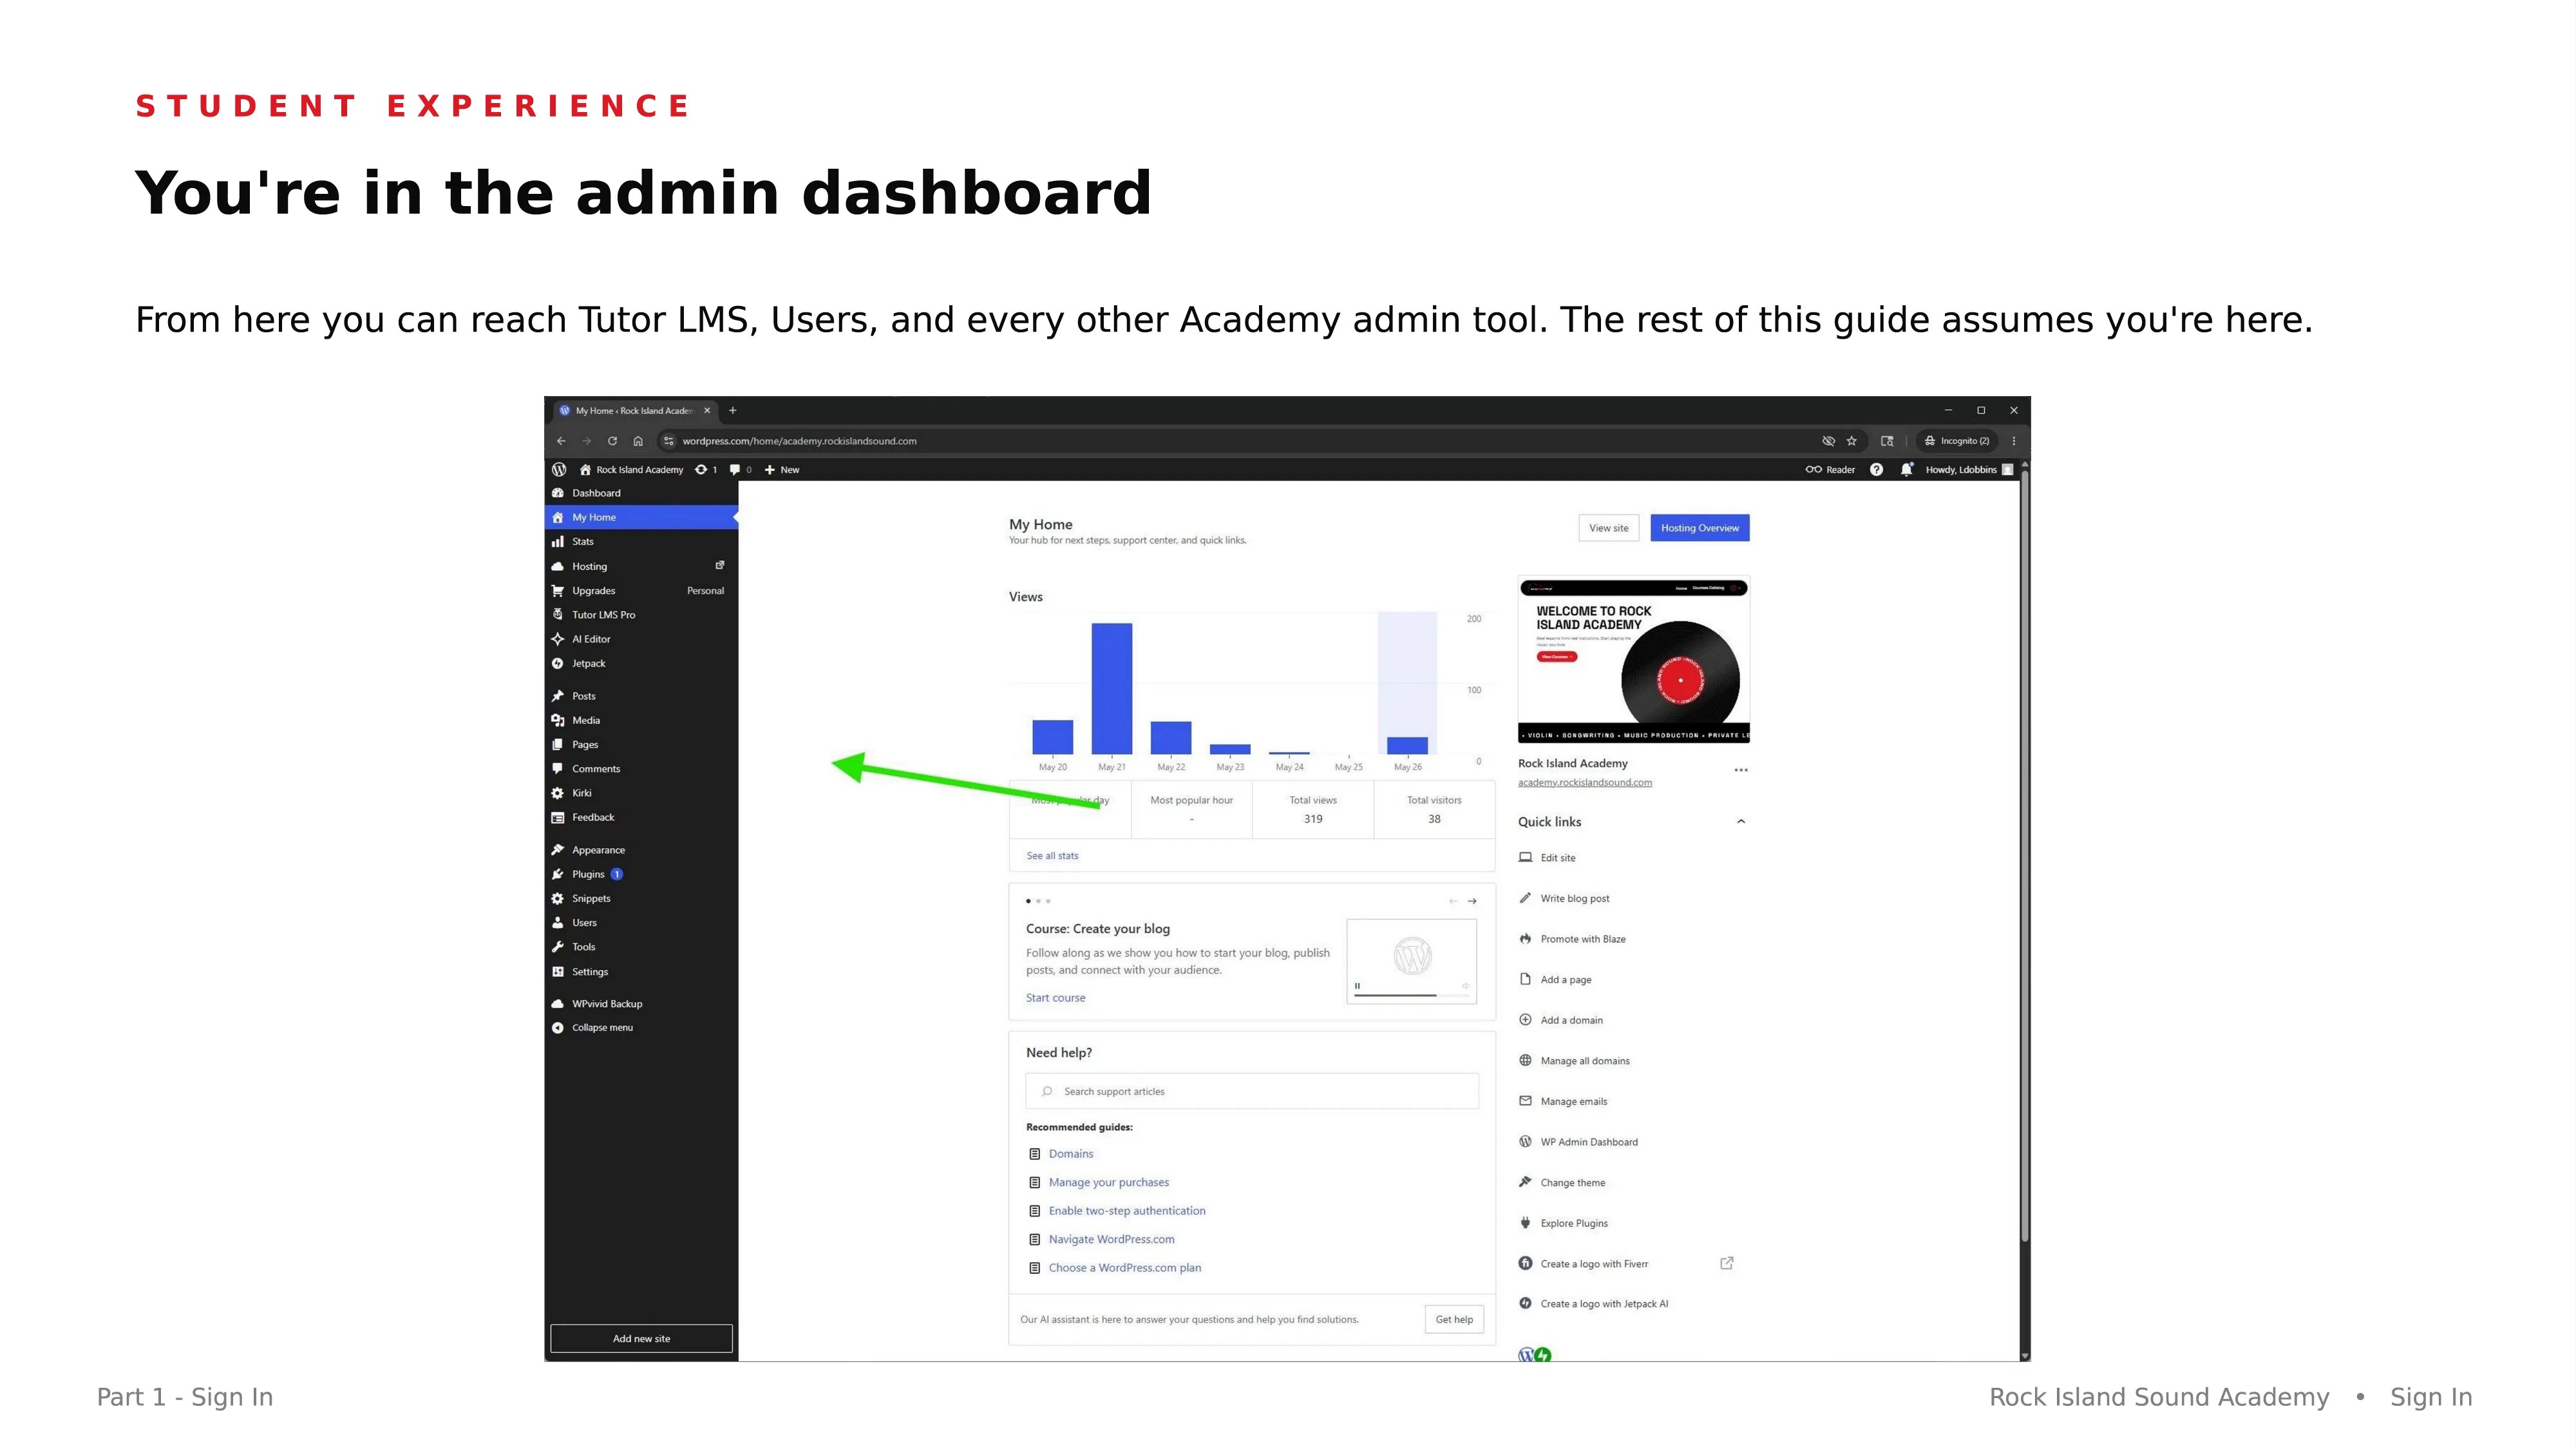The image size is (2576, 1449).
Task: Open the Reader from admin bar
Action: [x=1830, y=469]
